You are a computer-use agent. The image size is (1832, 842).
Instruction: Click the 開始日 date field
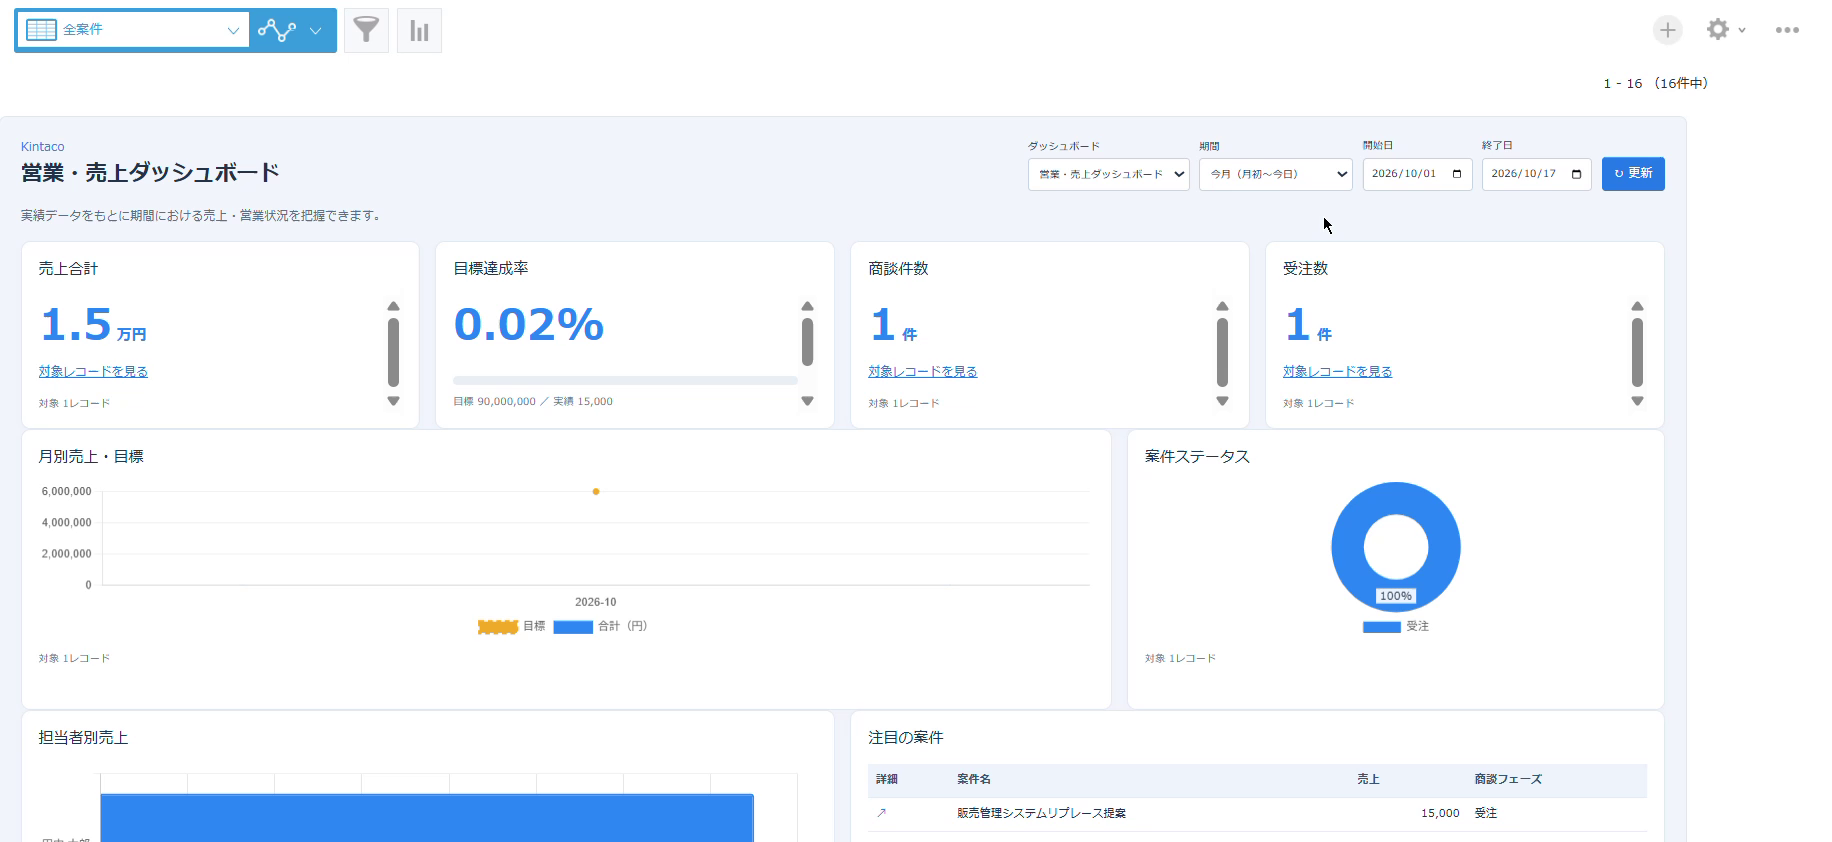click(1417, 174)
